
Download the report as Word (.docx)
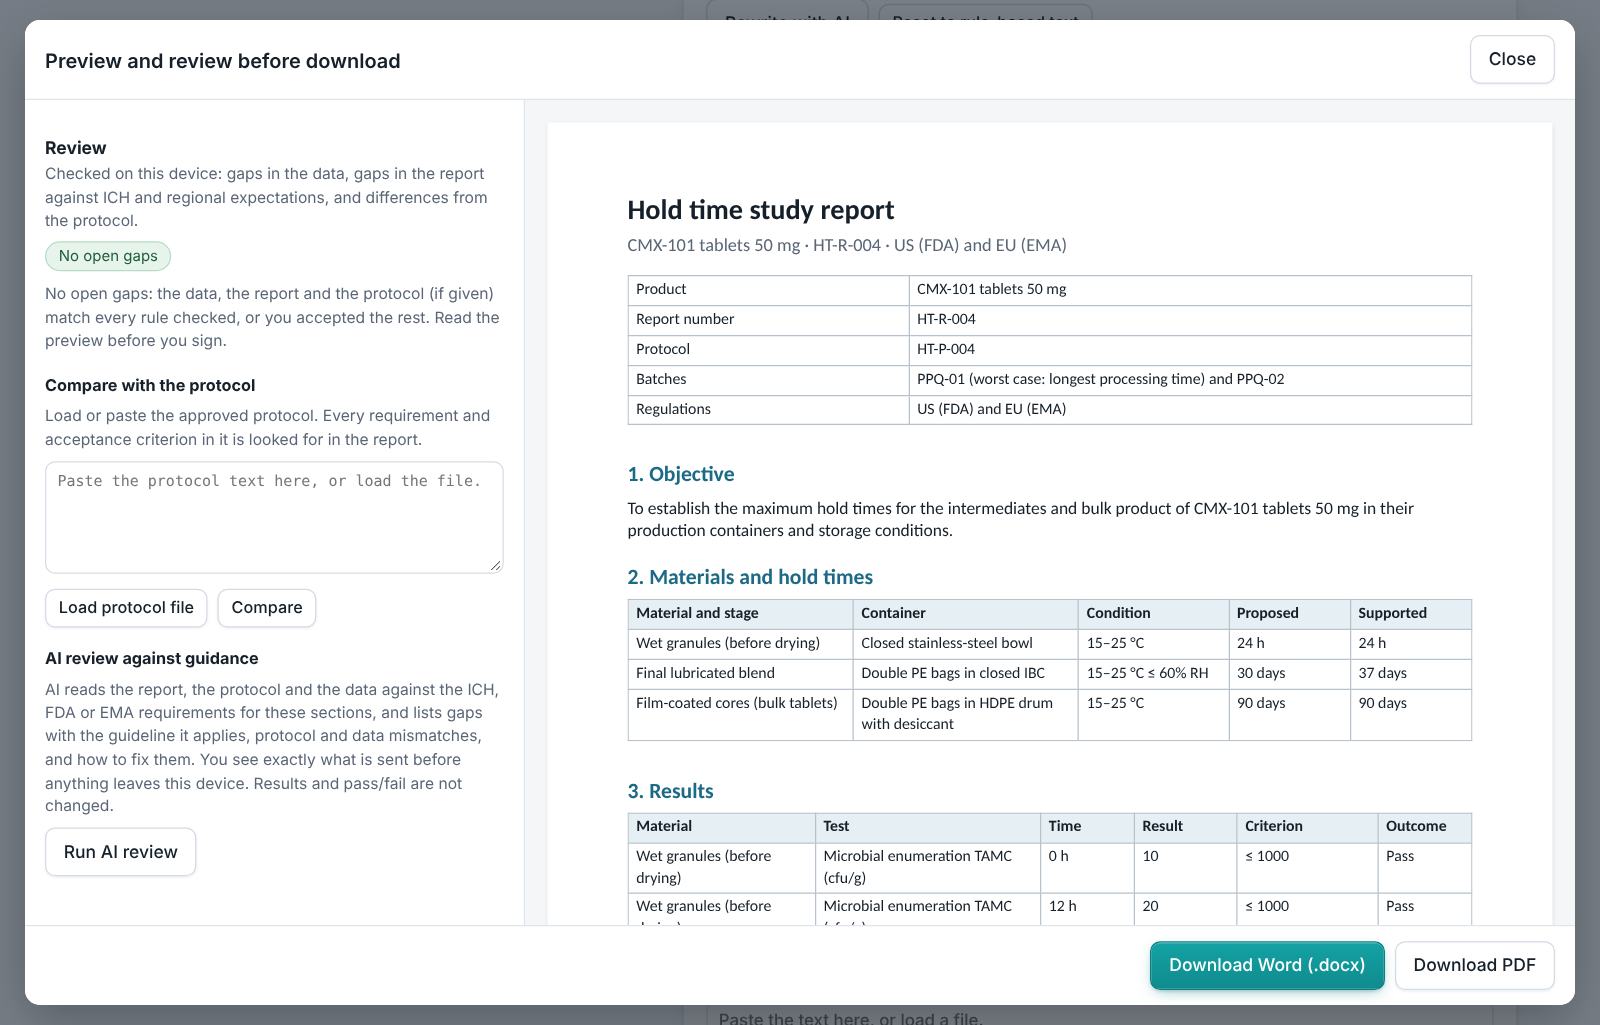pyautogui.click(x=1267, y=965)
